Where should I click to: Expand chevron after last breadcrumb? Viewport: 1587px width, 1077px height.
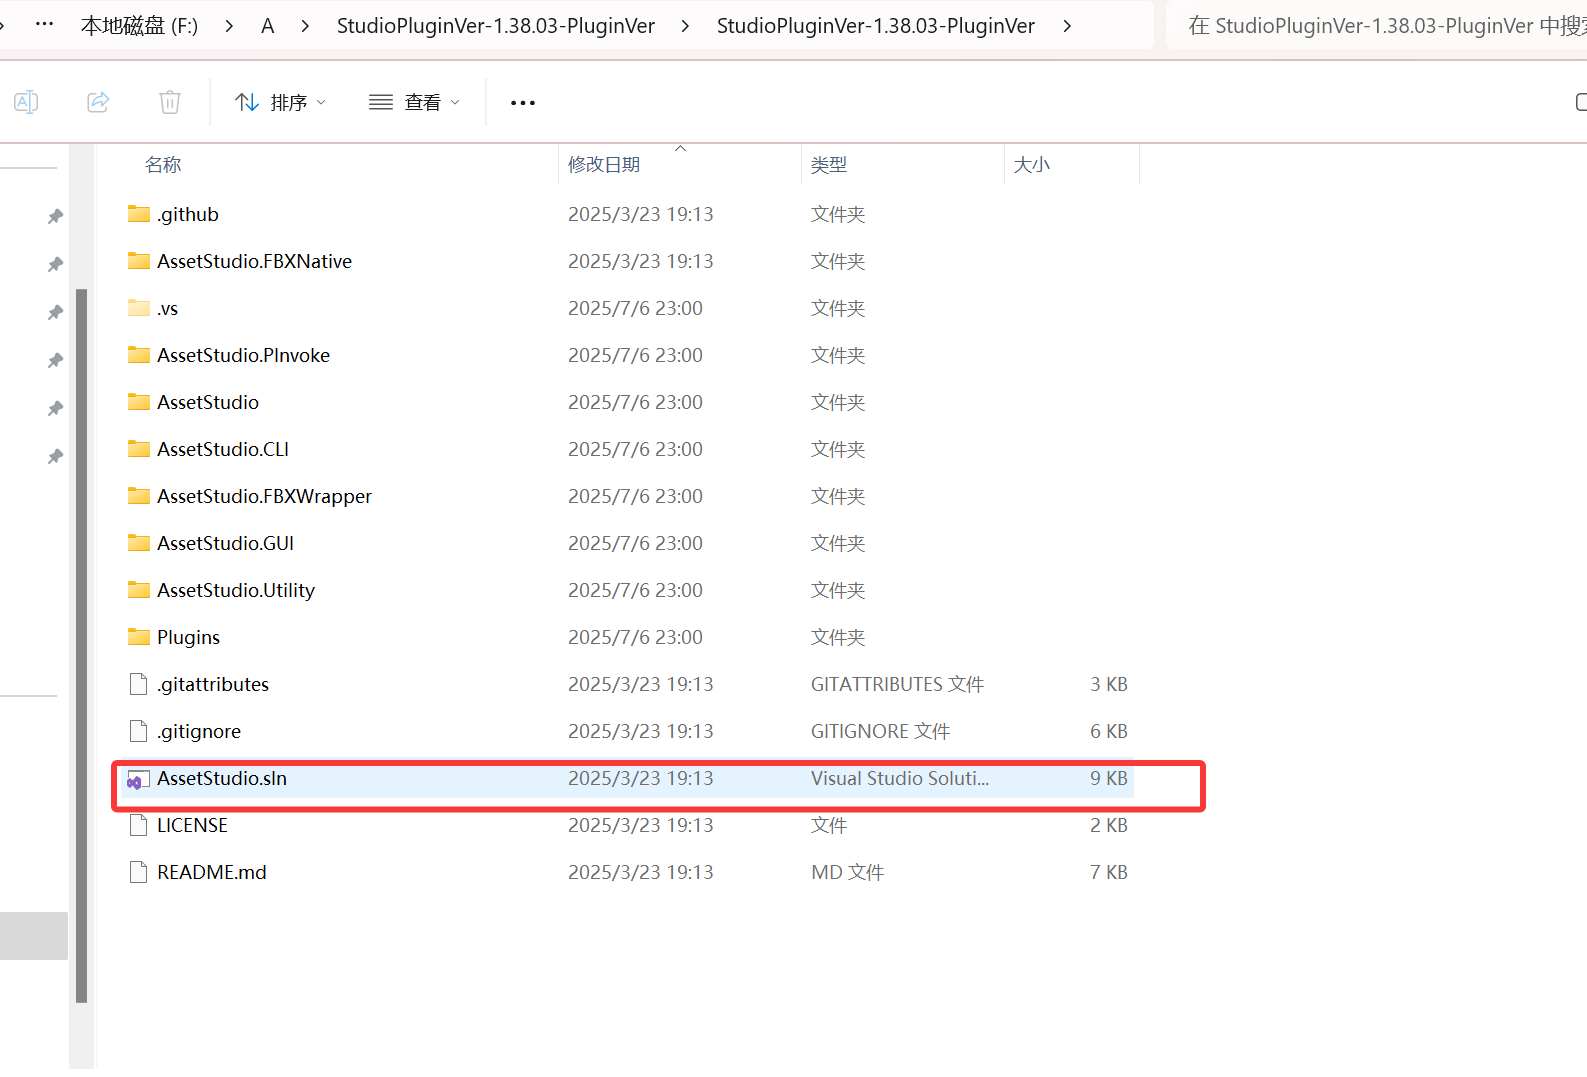coord(1067,26)
